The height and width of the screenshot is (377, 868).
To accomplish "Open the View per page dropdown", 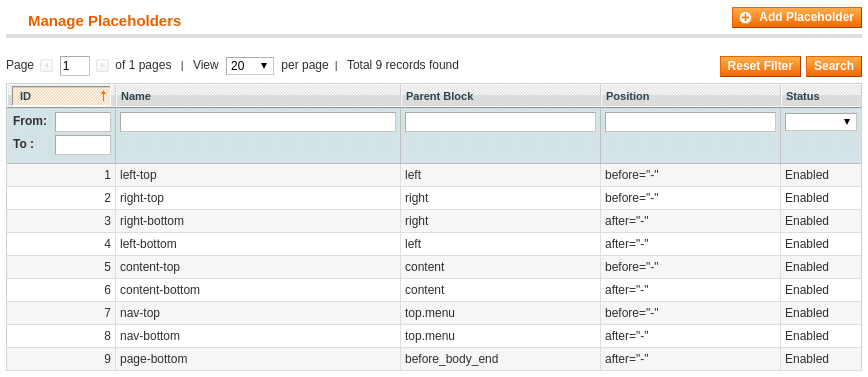I will point(250,66).
